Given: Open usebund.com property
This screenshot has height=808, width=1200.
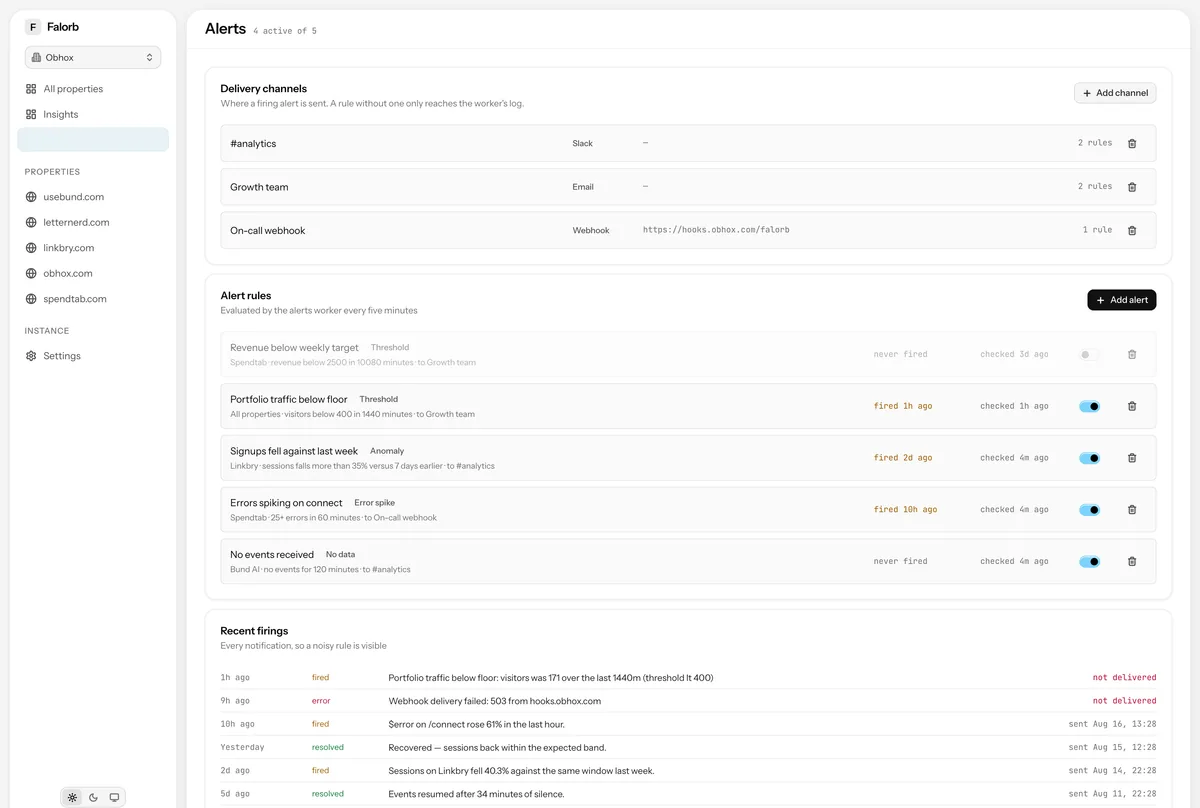Looking at the screenshot, I should tap(93, 197).
